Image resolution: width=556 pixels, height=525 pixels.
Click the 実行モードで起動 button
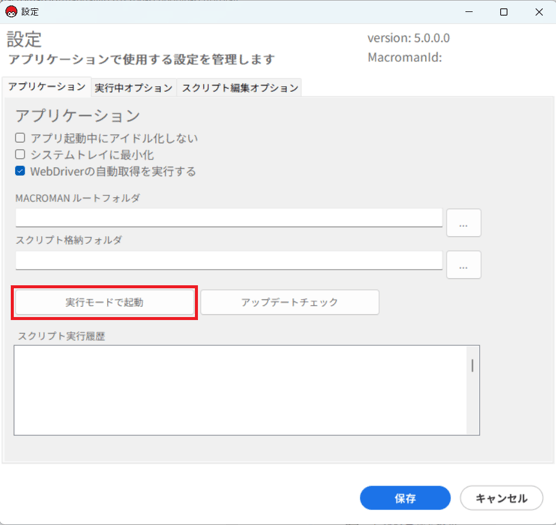[x=105, y=302]
